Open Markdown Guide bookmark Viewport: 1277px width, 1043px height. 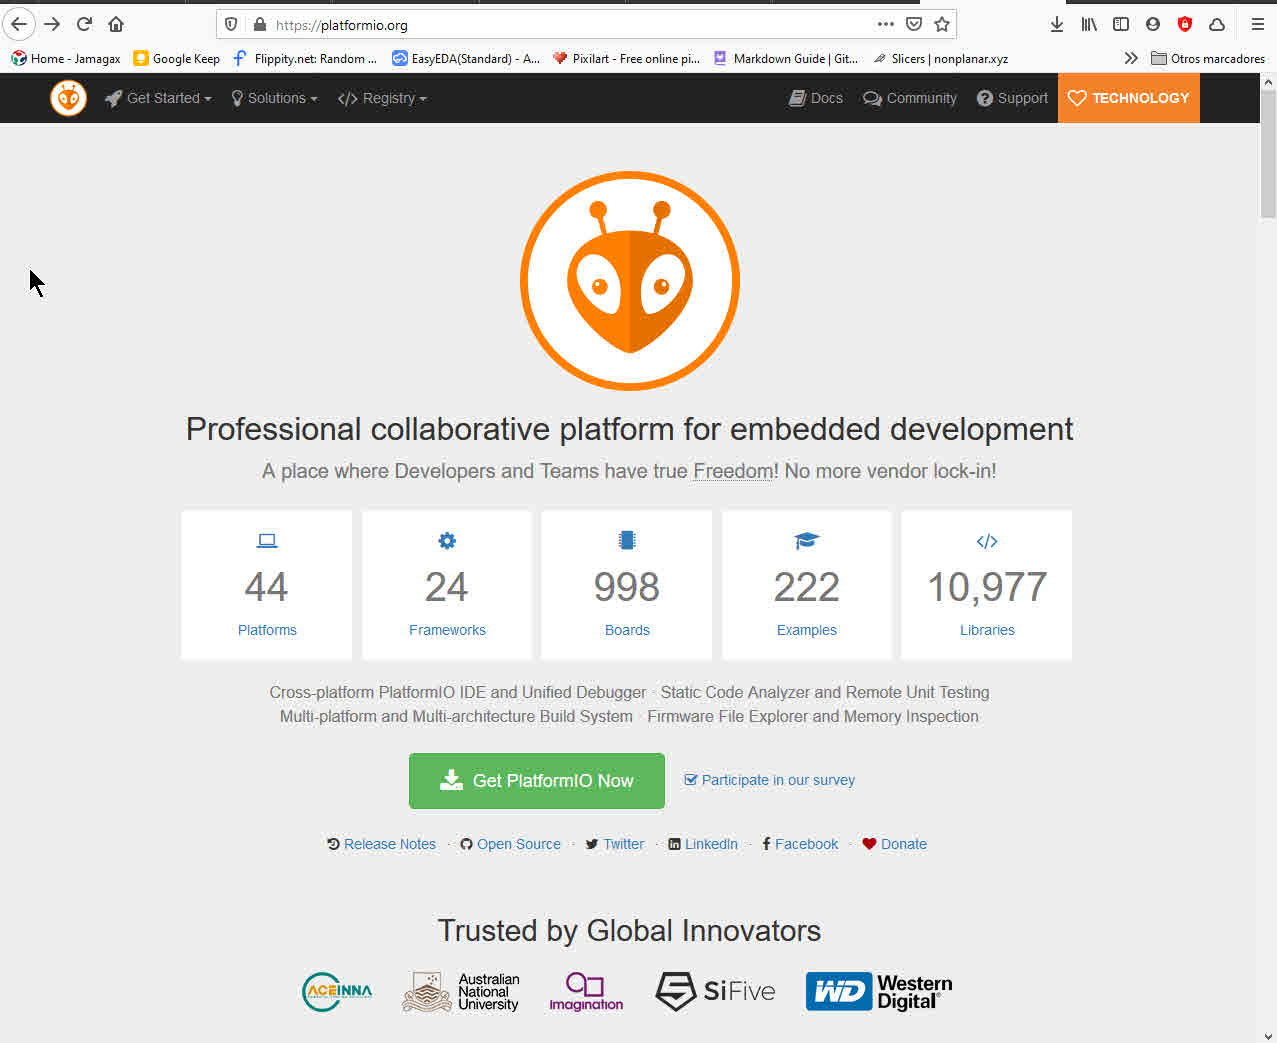786,58
